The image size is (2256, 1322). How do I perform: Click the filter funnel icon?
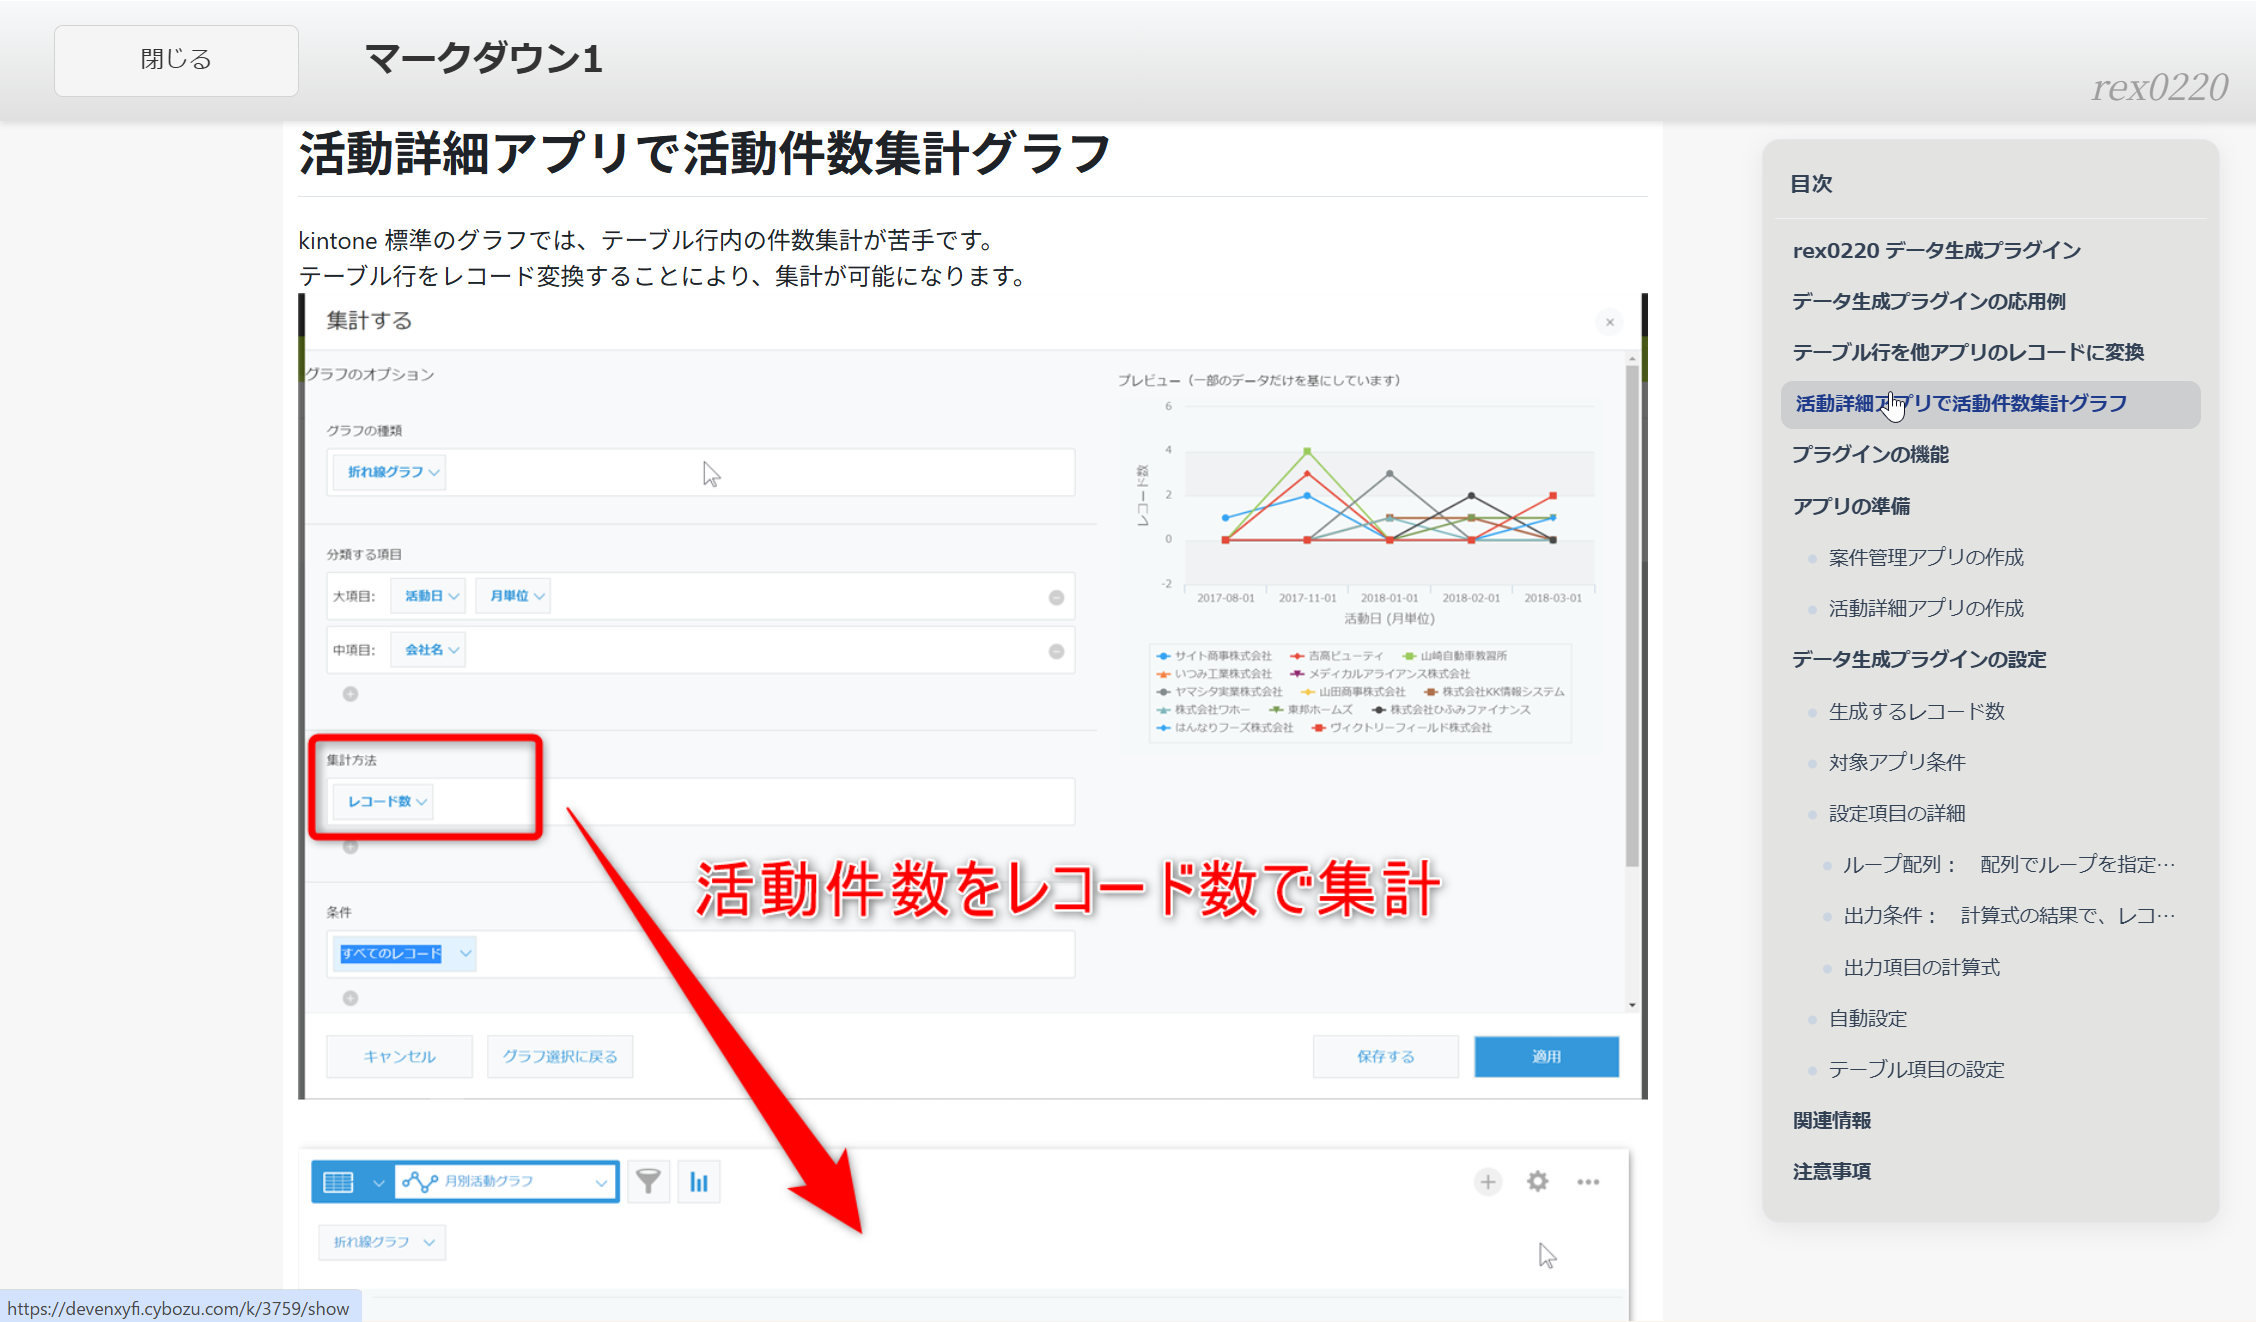coord(648,1182)
